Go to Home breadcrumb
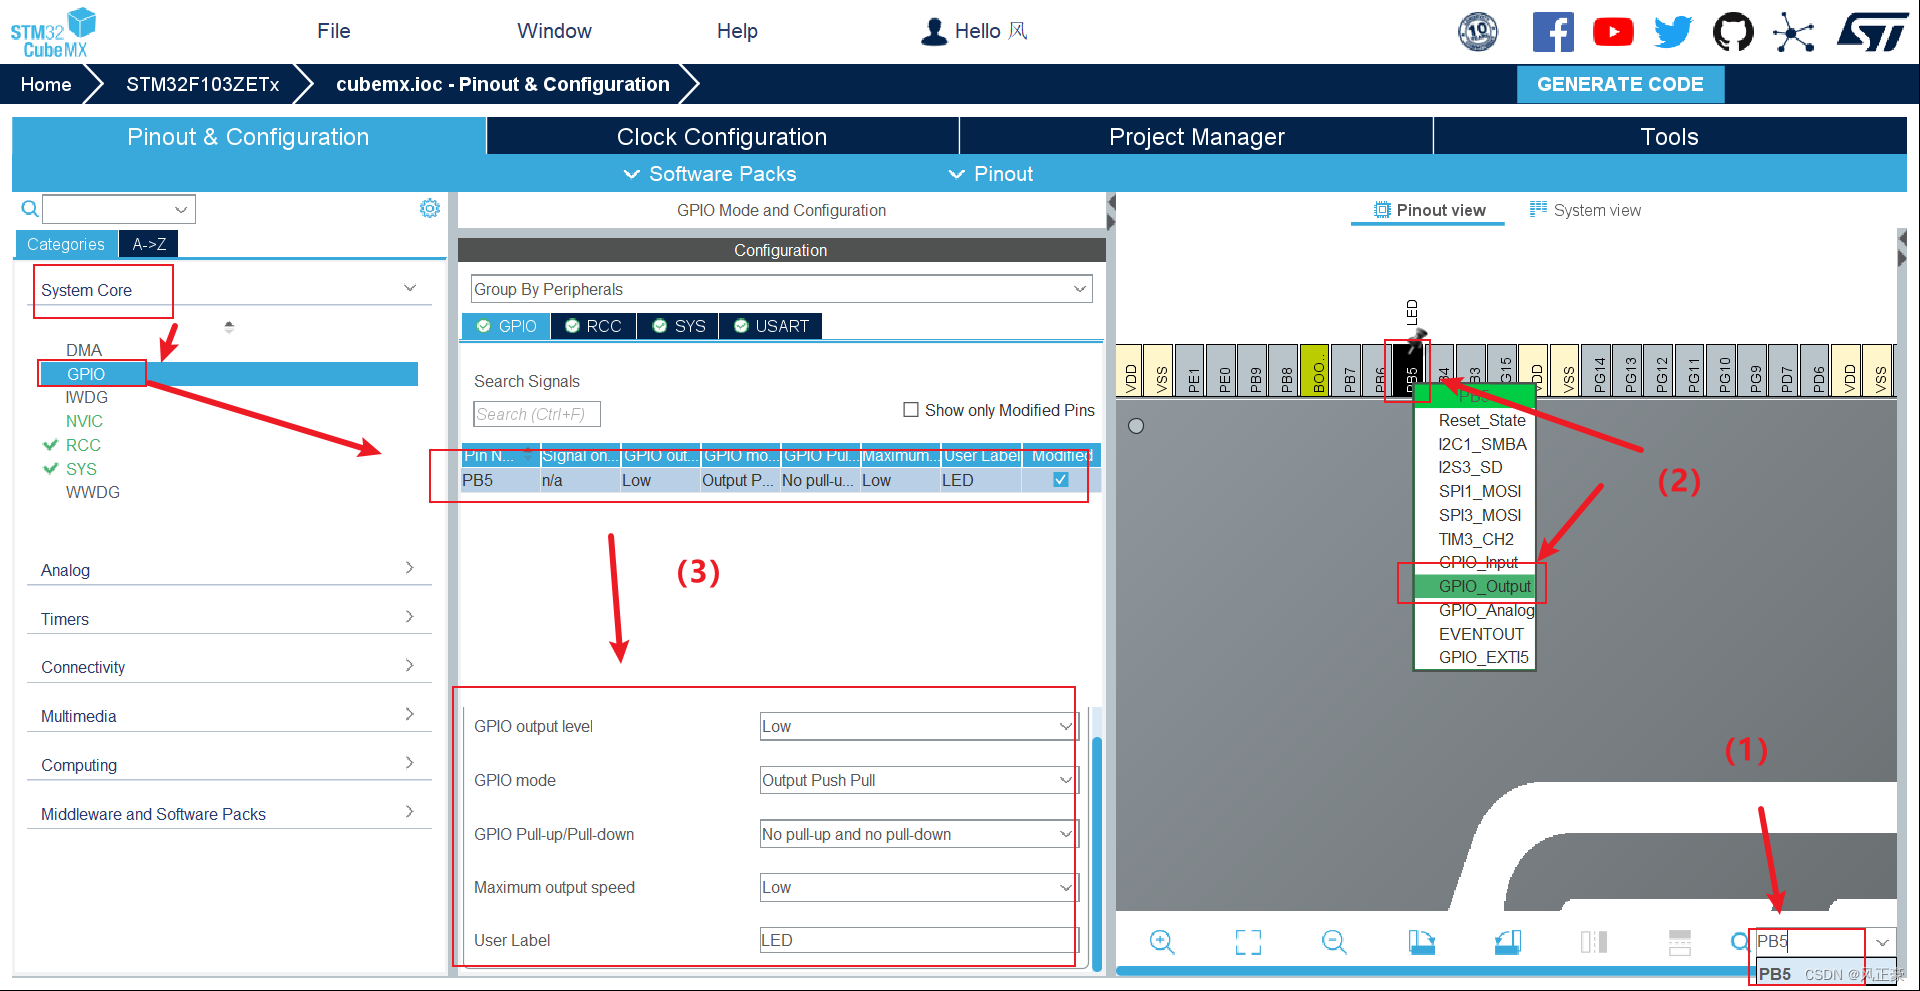The image size is (1920, 991). [46, 84]
